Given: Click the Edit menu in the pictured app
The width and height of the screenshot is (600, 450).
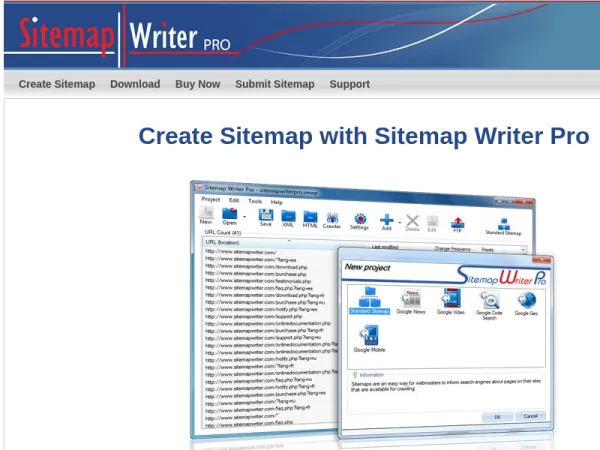Looking at the screenshot, I should (x=234, y=201).
